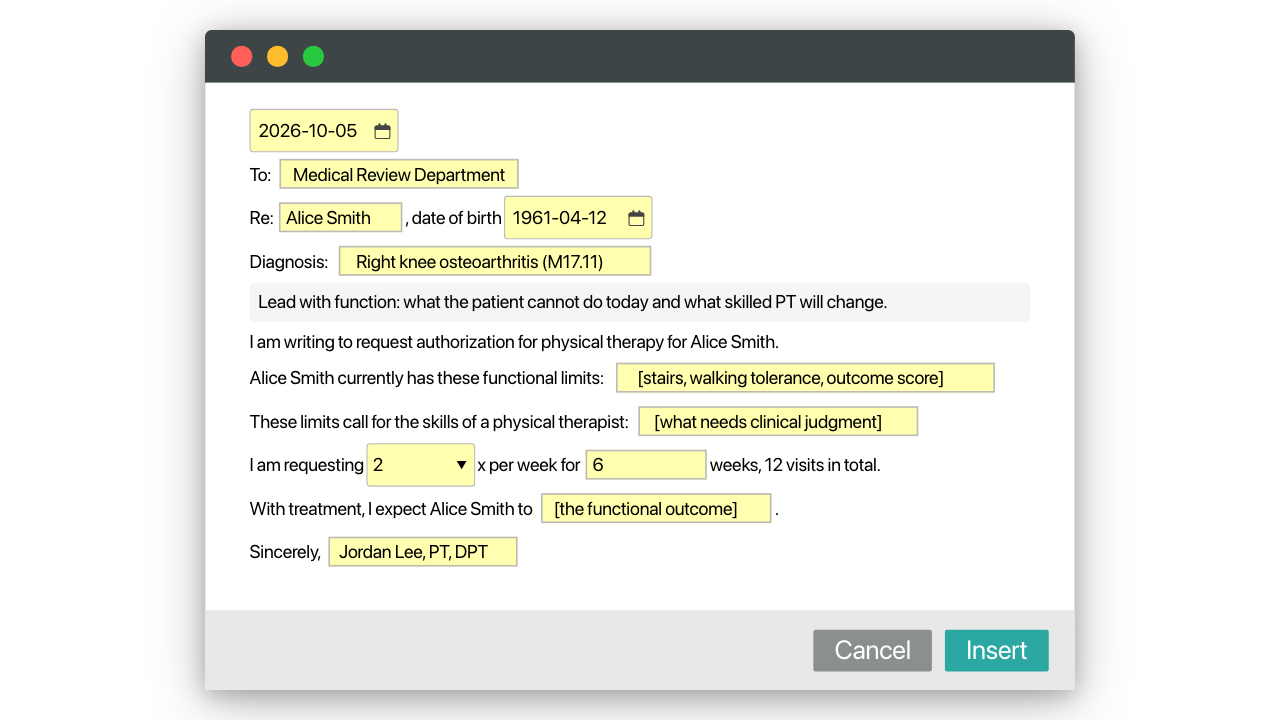1280x720 pixels.
Task: Click the 'I am writing to request authorization' sentence
Action: point(514,342)
